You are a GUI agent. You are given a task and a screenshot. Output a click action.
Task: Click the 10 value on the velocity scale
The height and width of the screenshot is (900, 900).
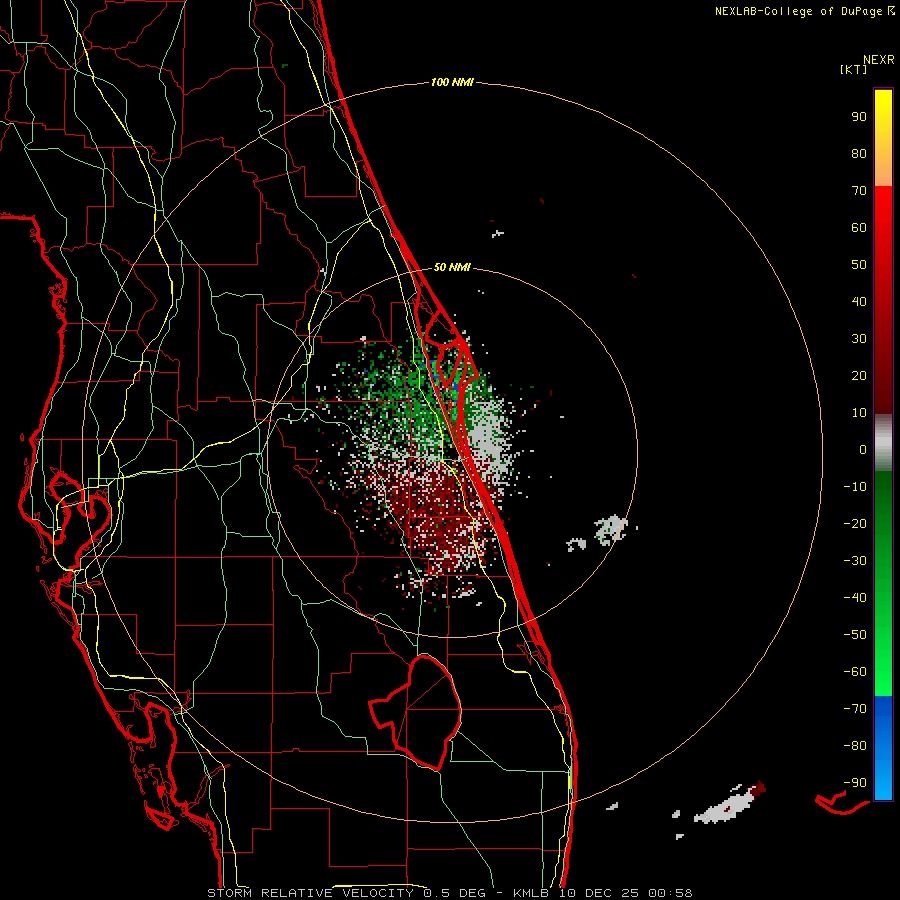tap(859, 413)
